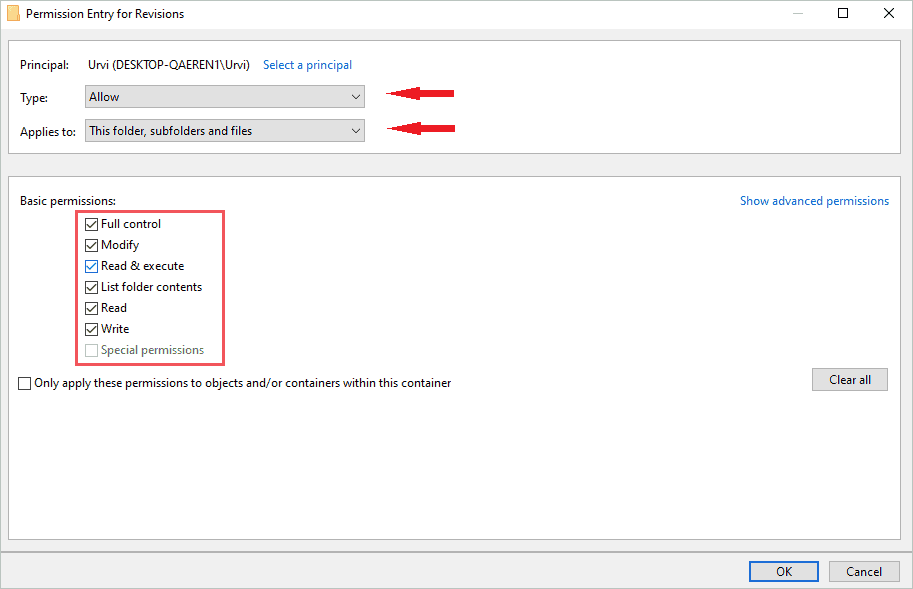Toggle List folder contents checkbox
Screen dimensions: 913x589
pos(92,287)
